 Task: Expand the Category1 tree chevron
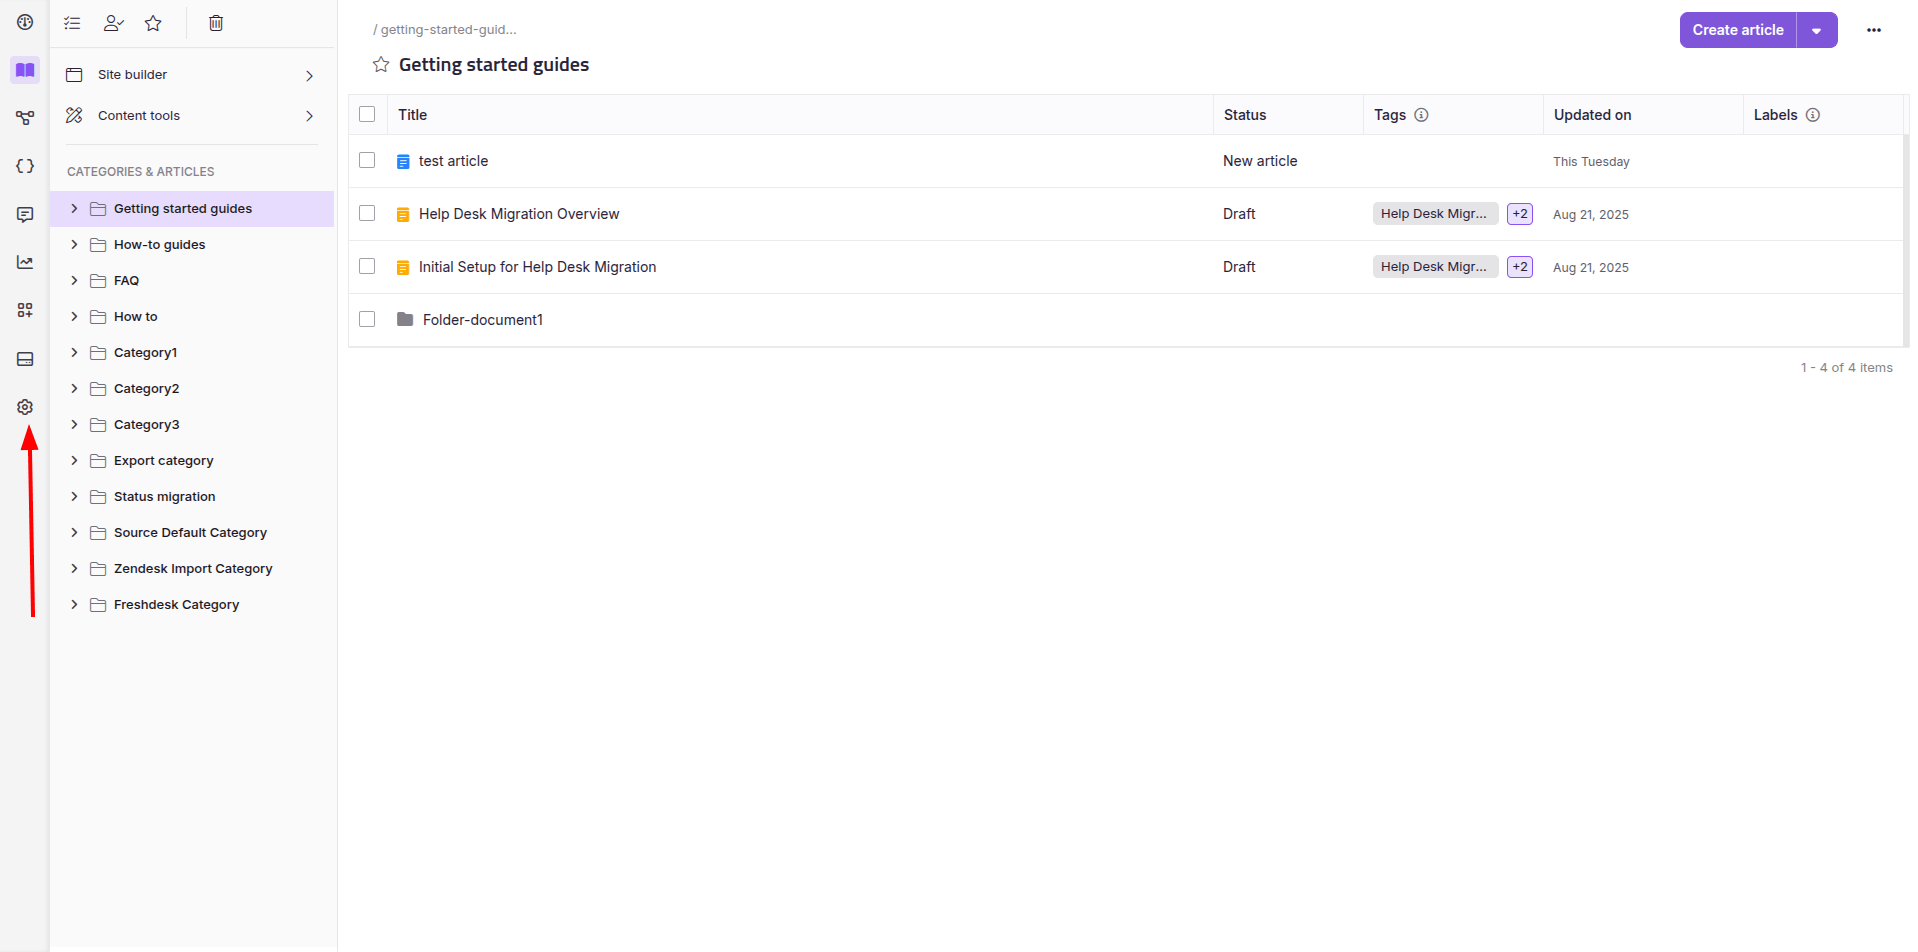(74, 352)
